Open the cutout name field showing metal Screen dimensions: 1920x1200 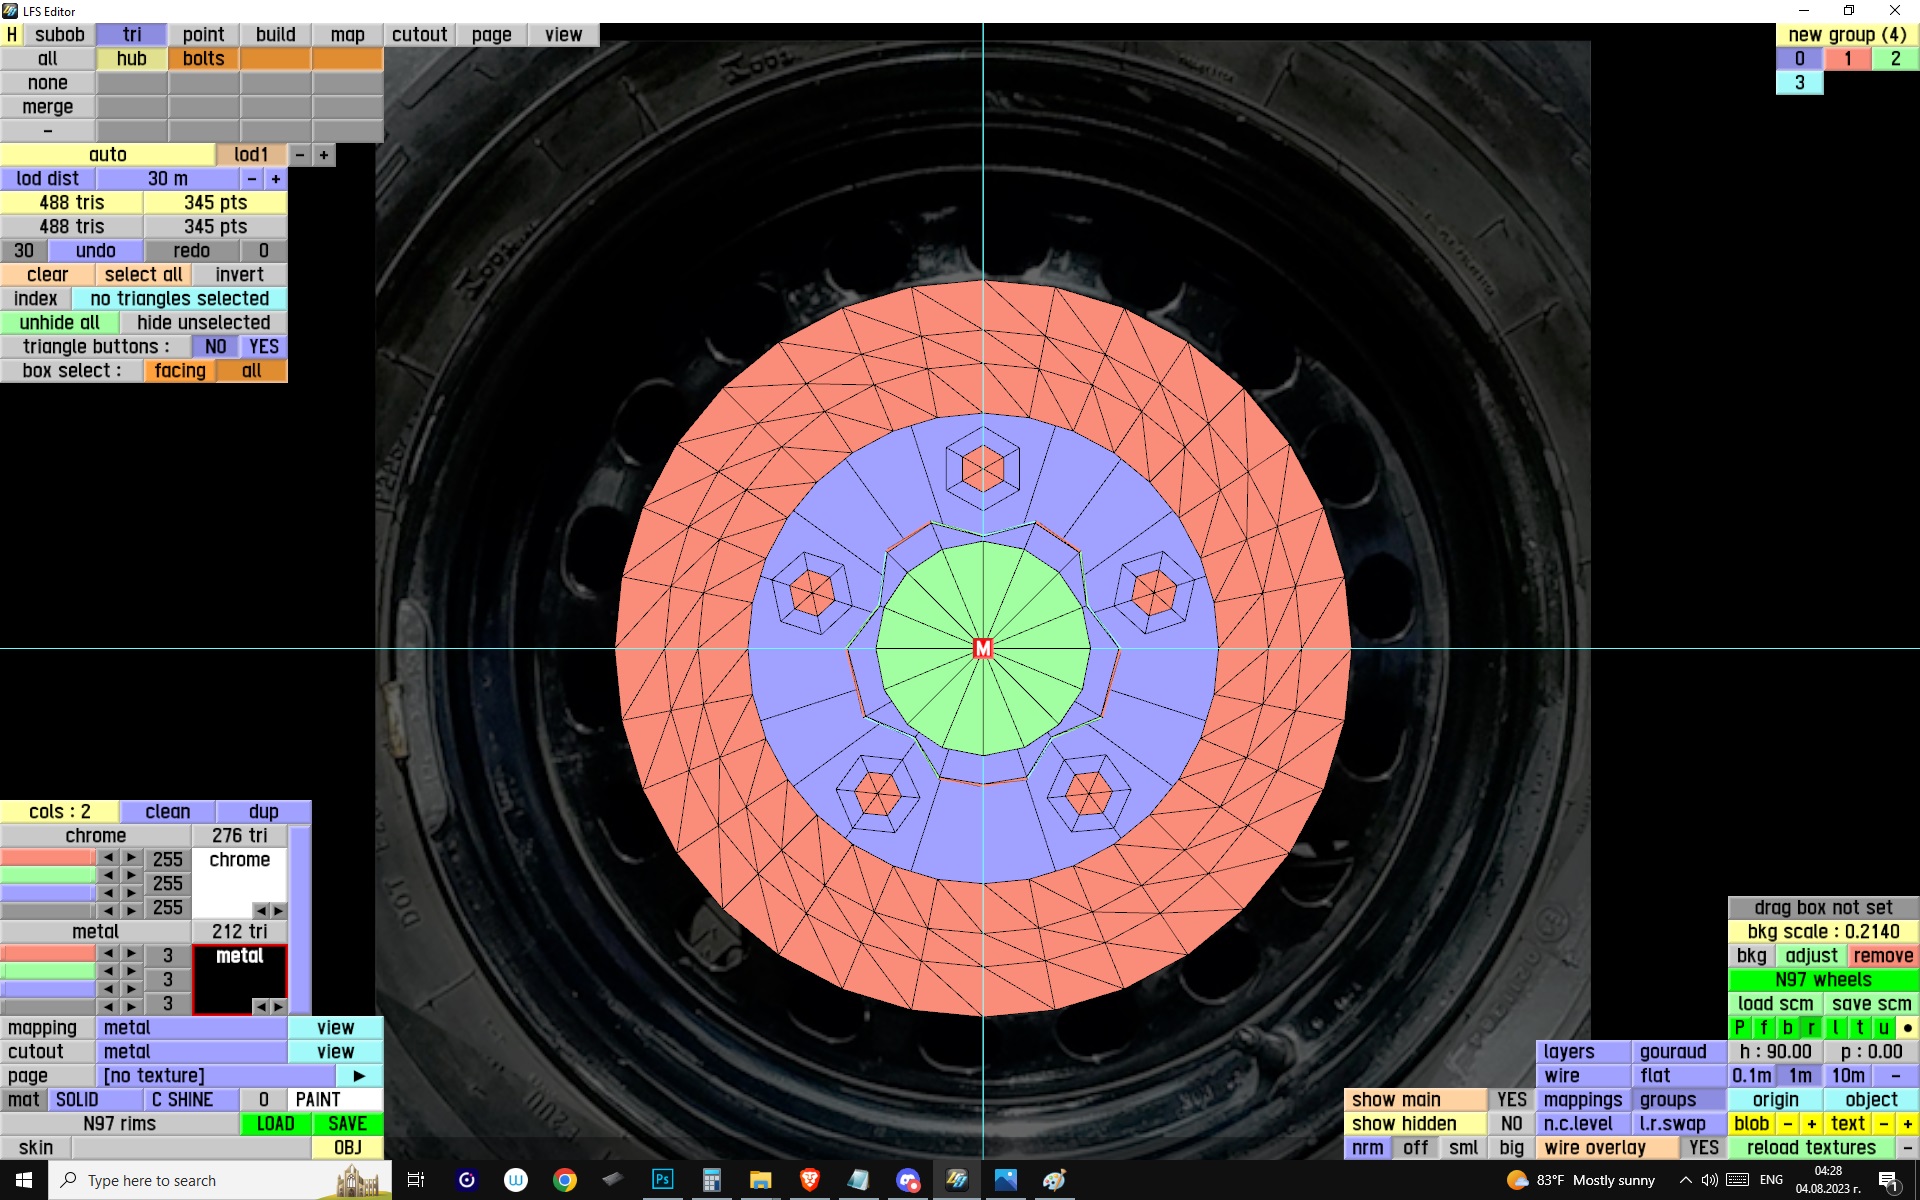(x=191, y=1051)
